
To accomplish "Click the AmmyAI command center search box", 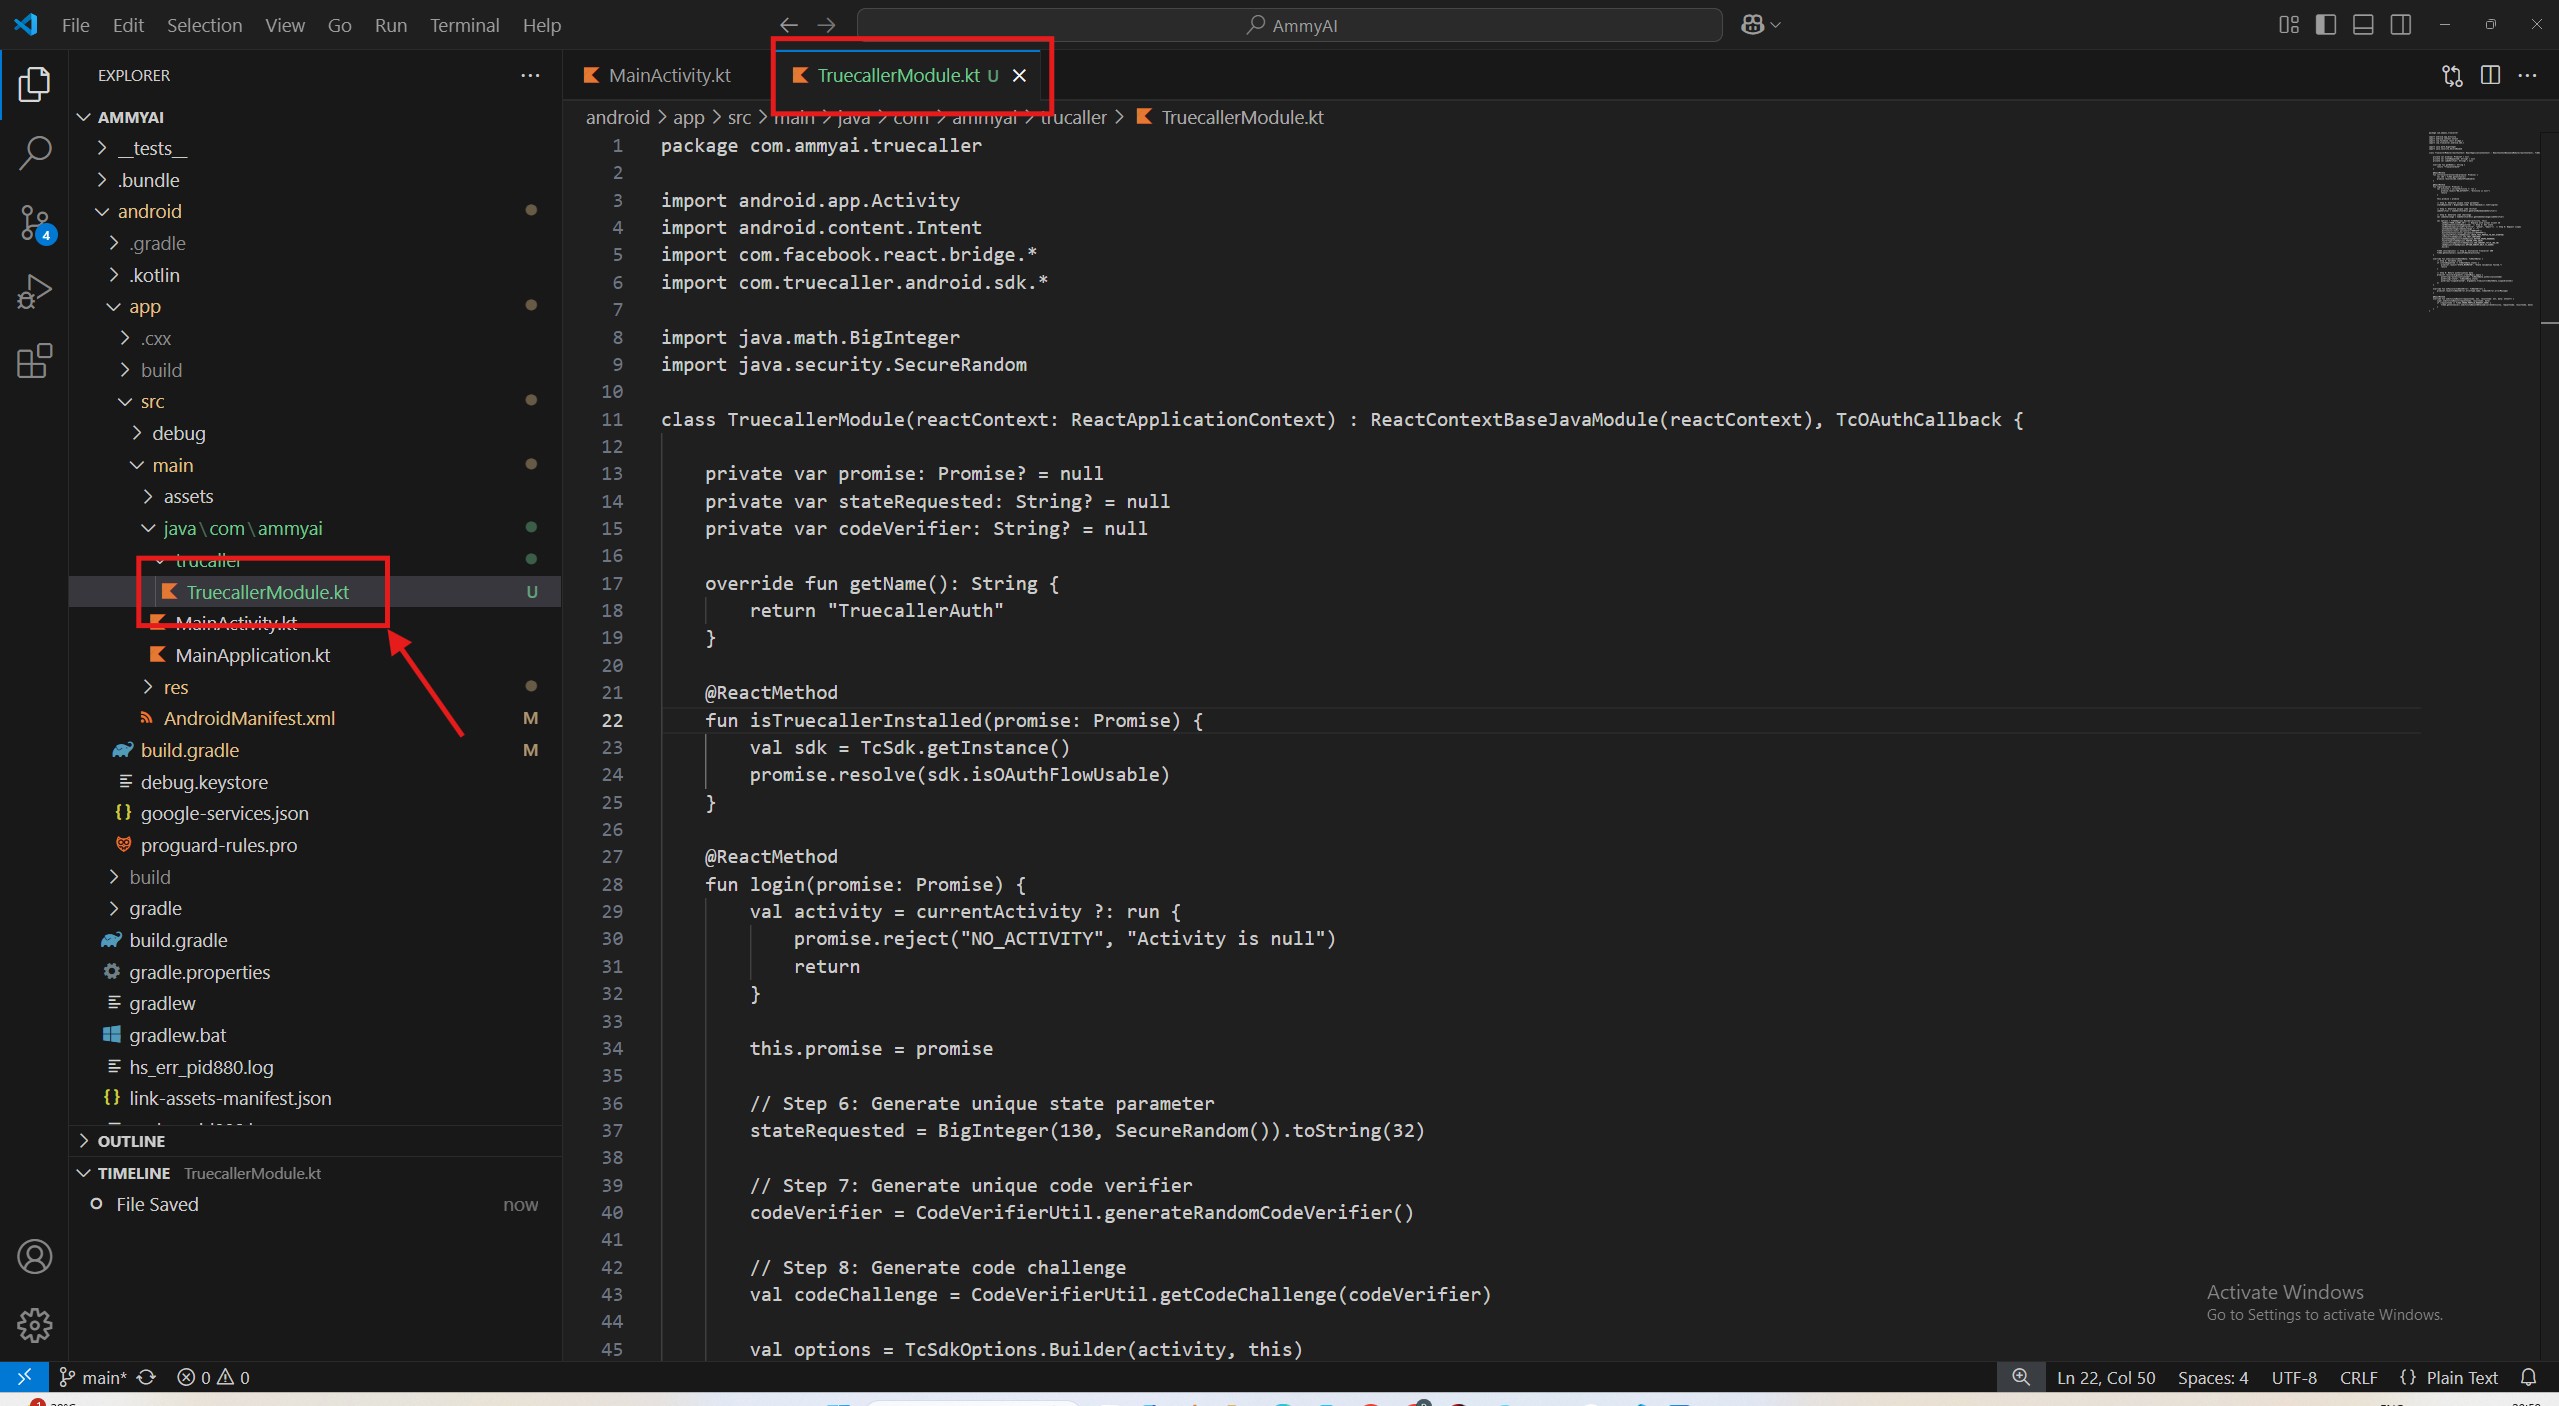I will 1290,25.
